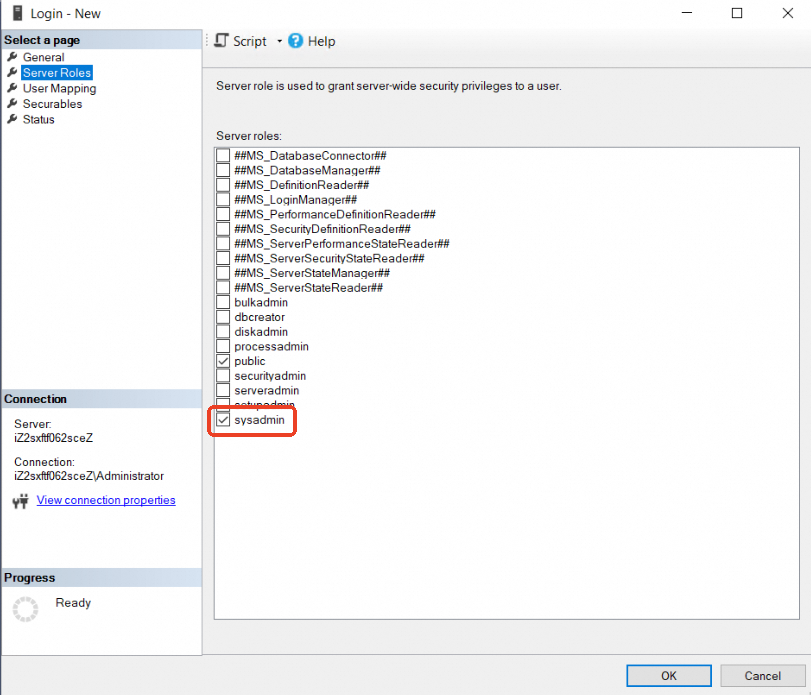Check the bulkadmin role checkbox

pyautogui.click(x=223, y=302)
